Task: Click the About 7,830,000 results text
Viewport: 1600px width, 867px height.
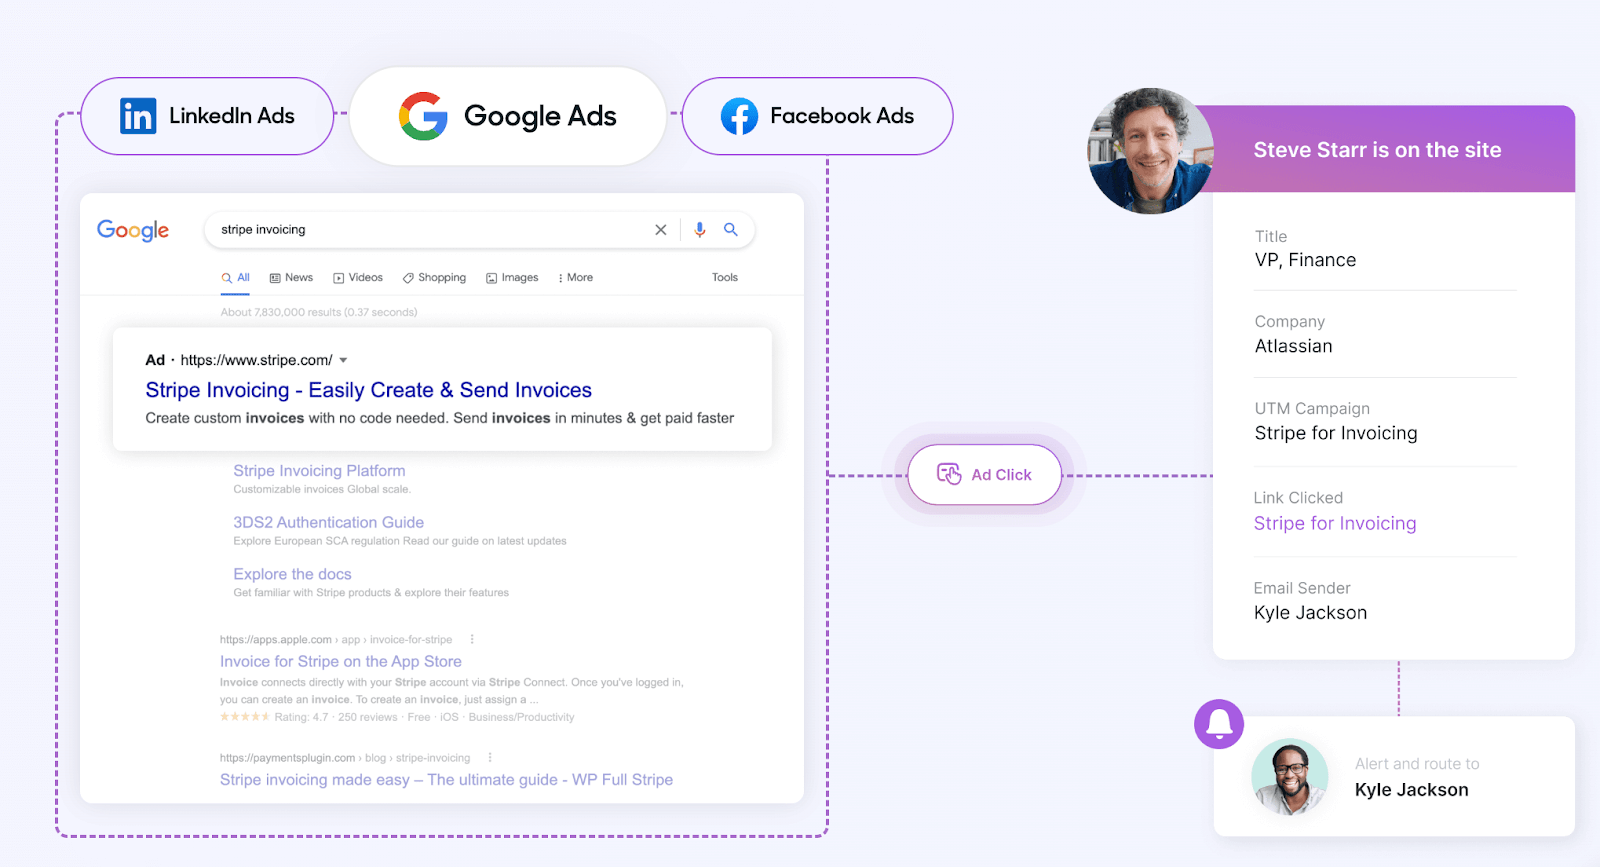Action: tap(319, 312)
